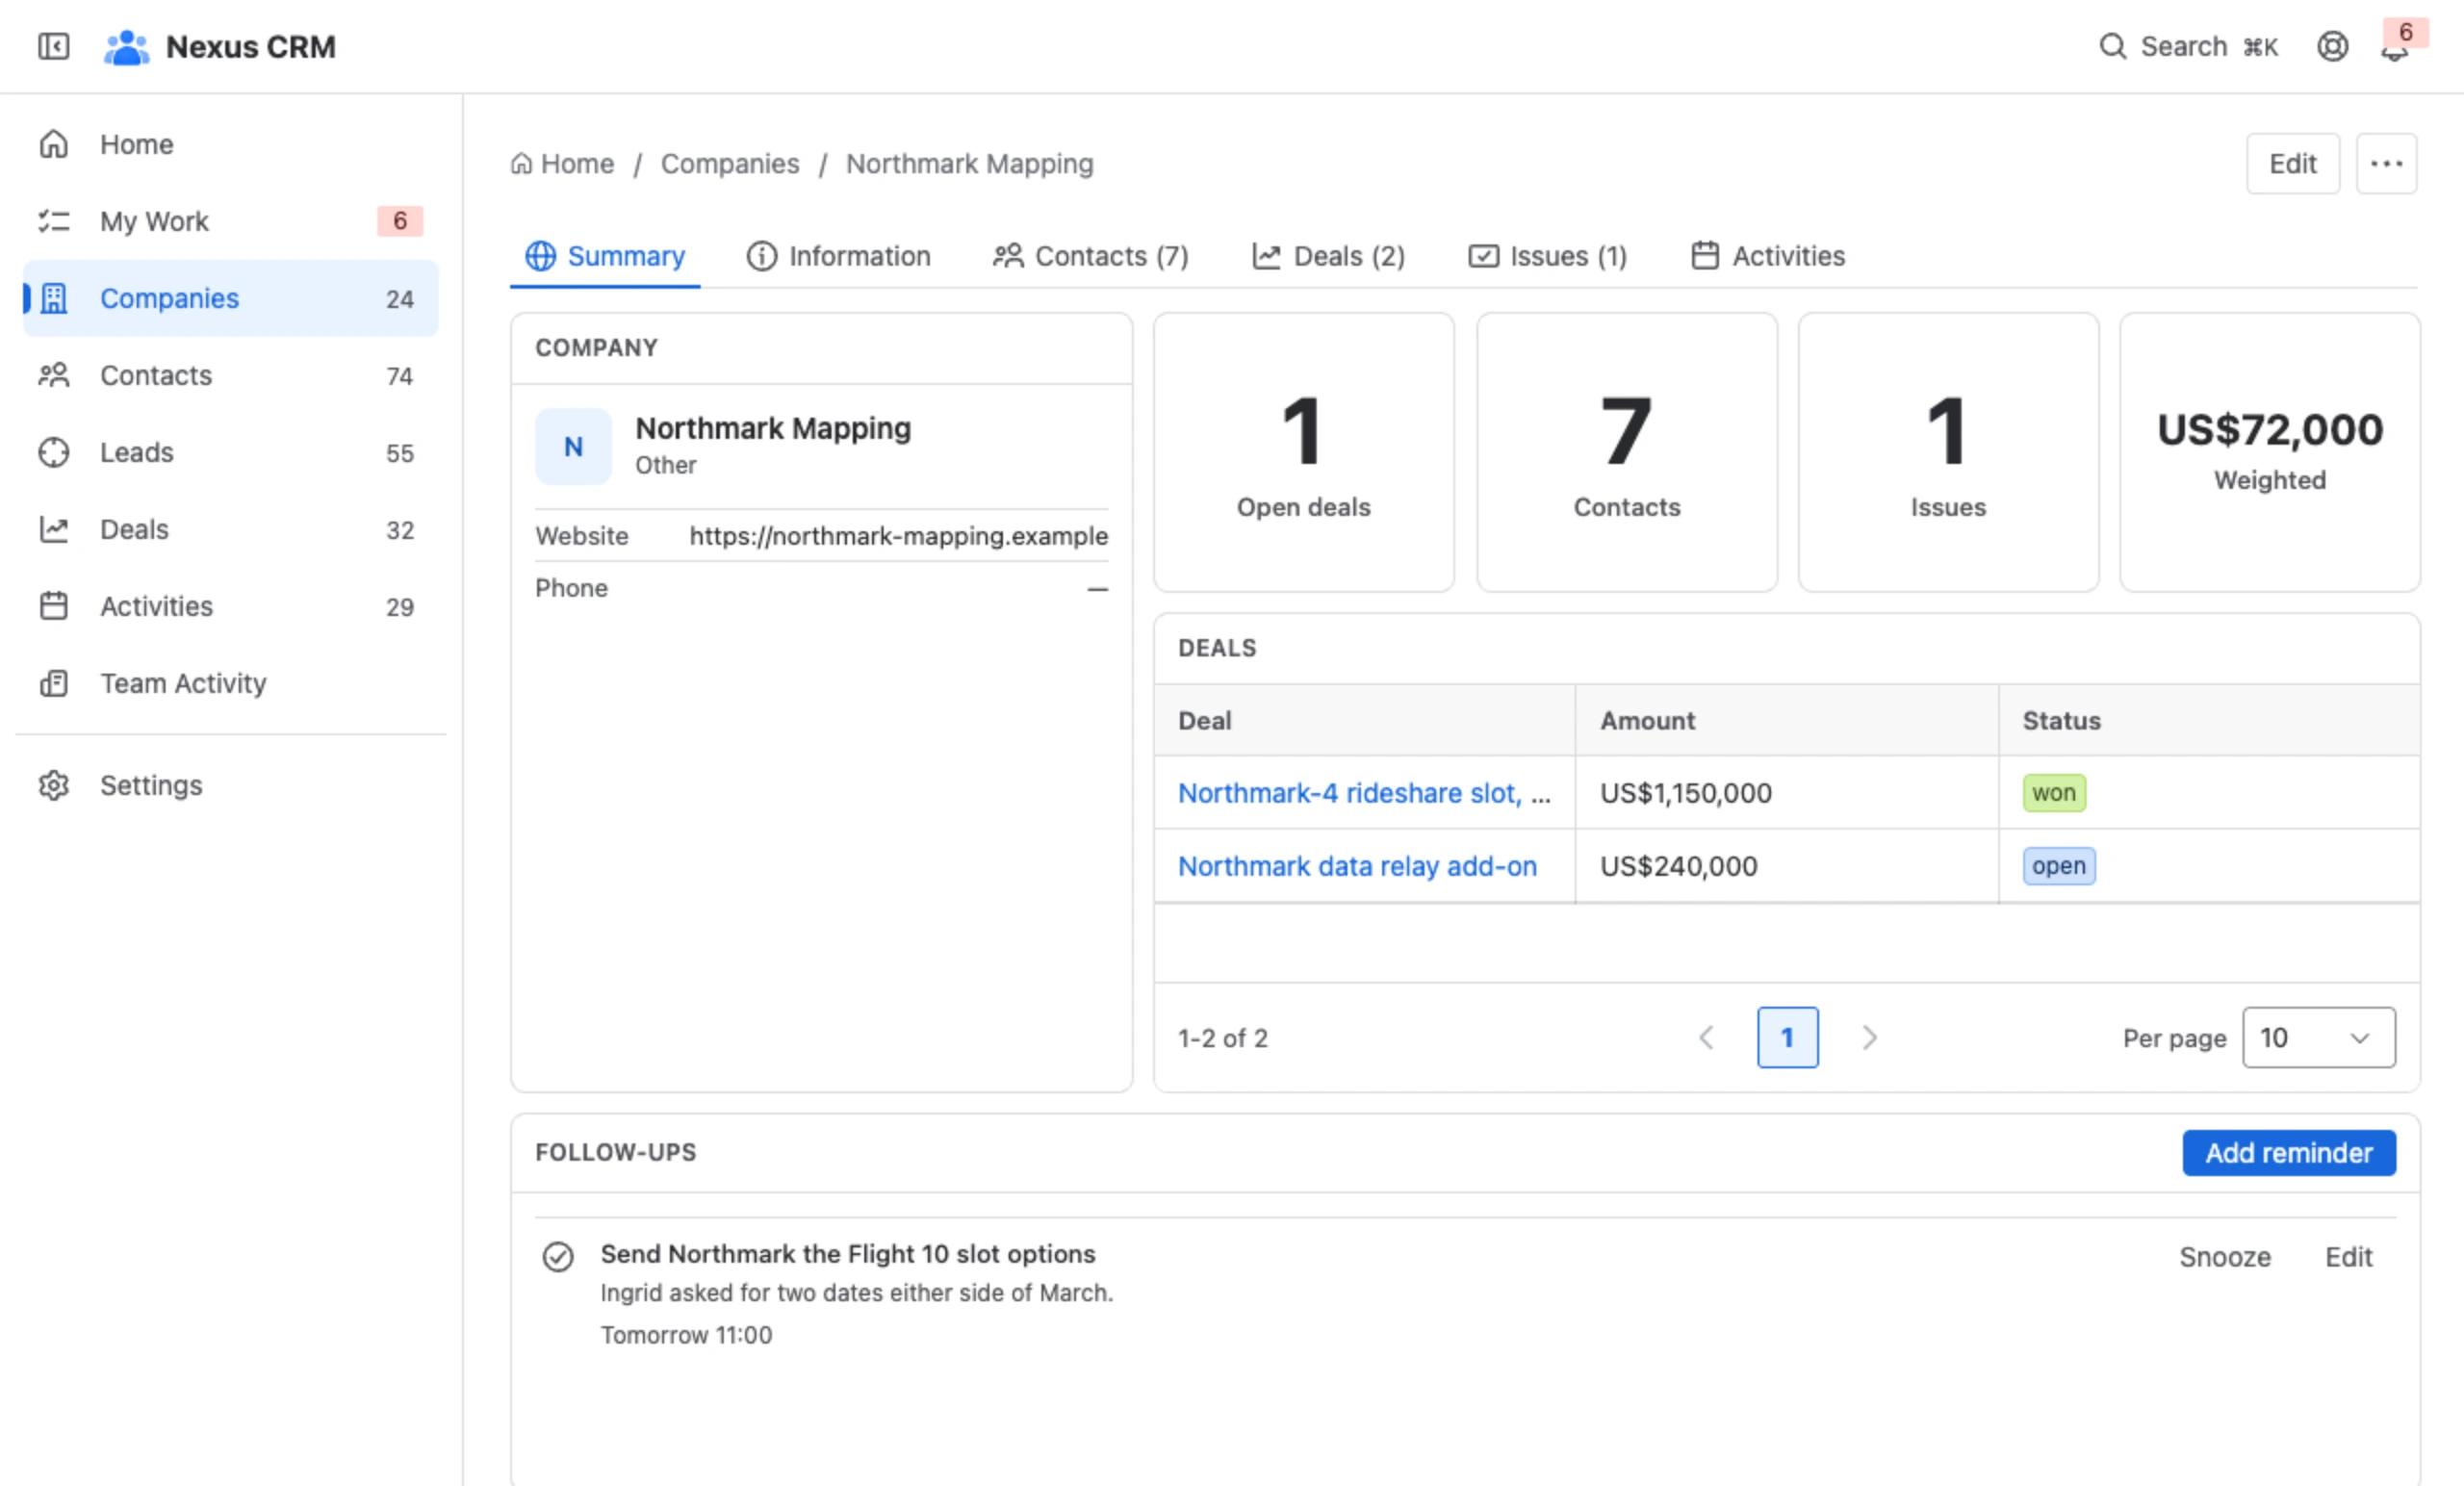
Task: Open the more actions ellipsis menu
Action: [x=2386, y=163]
